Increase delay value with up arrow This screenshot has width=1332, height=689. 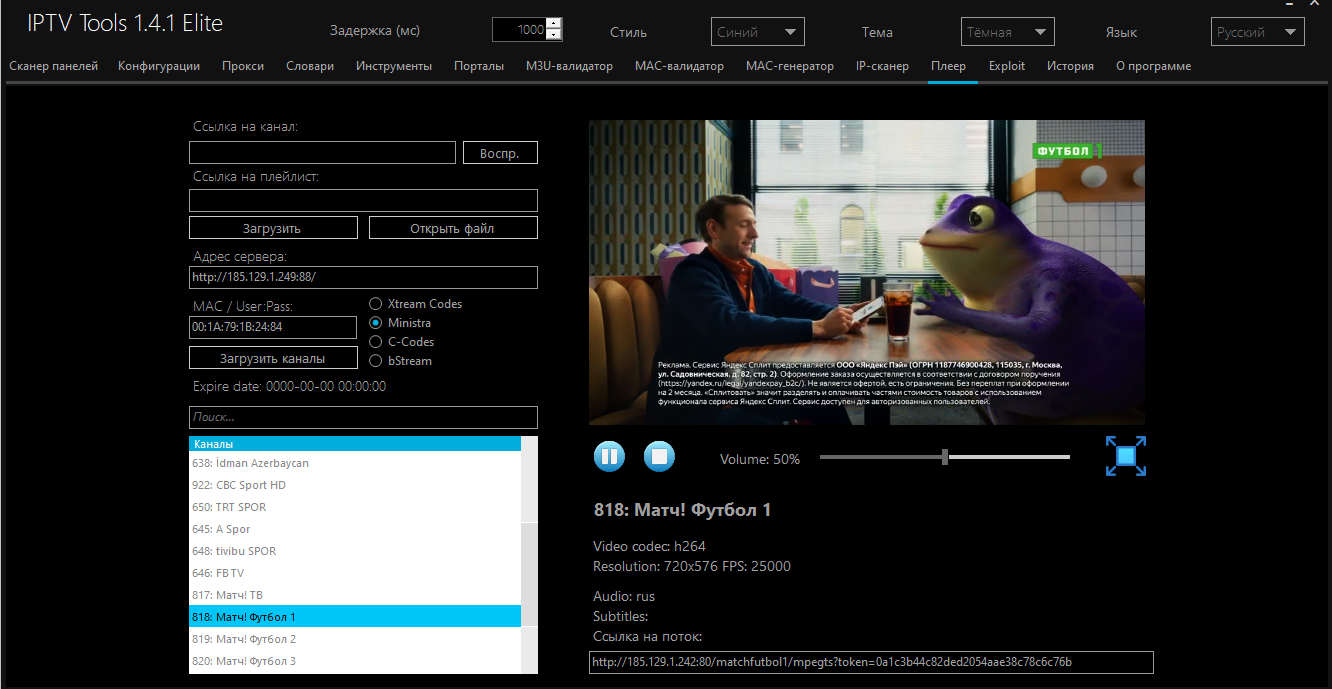tap(554, 24)
